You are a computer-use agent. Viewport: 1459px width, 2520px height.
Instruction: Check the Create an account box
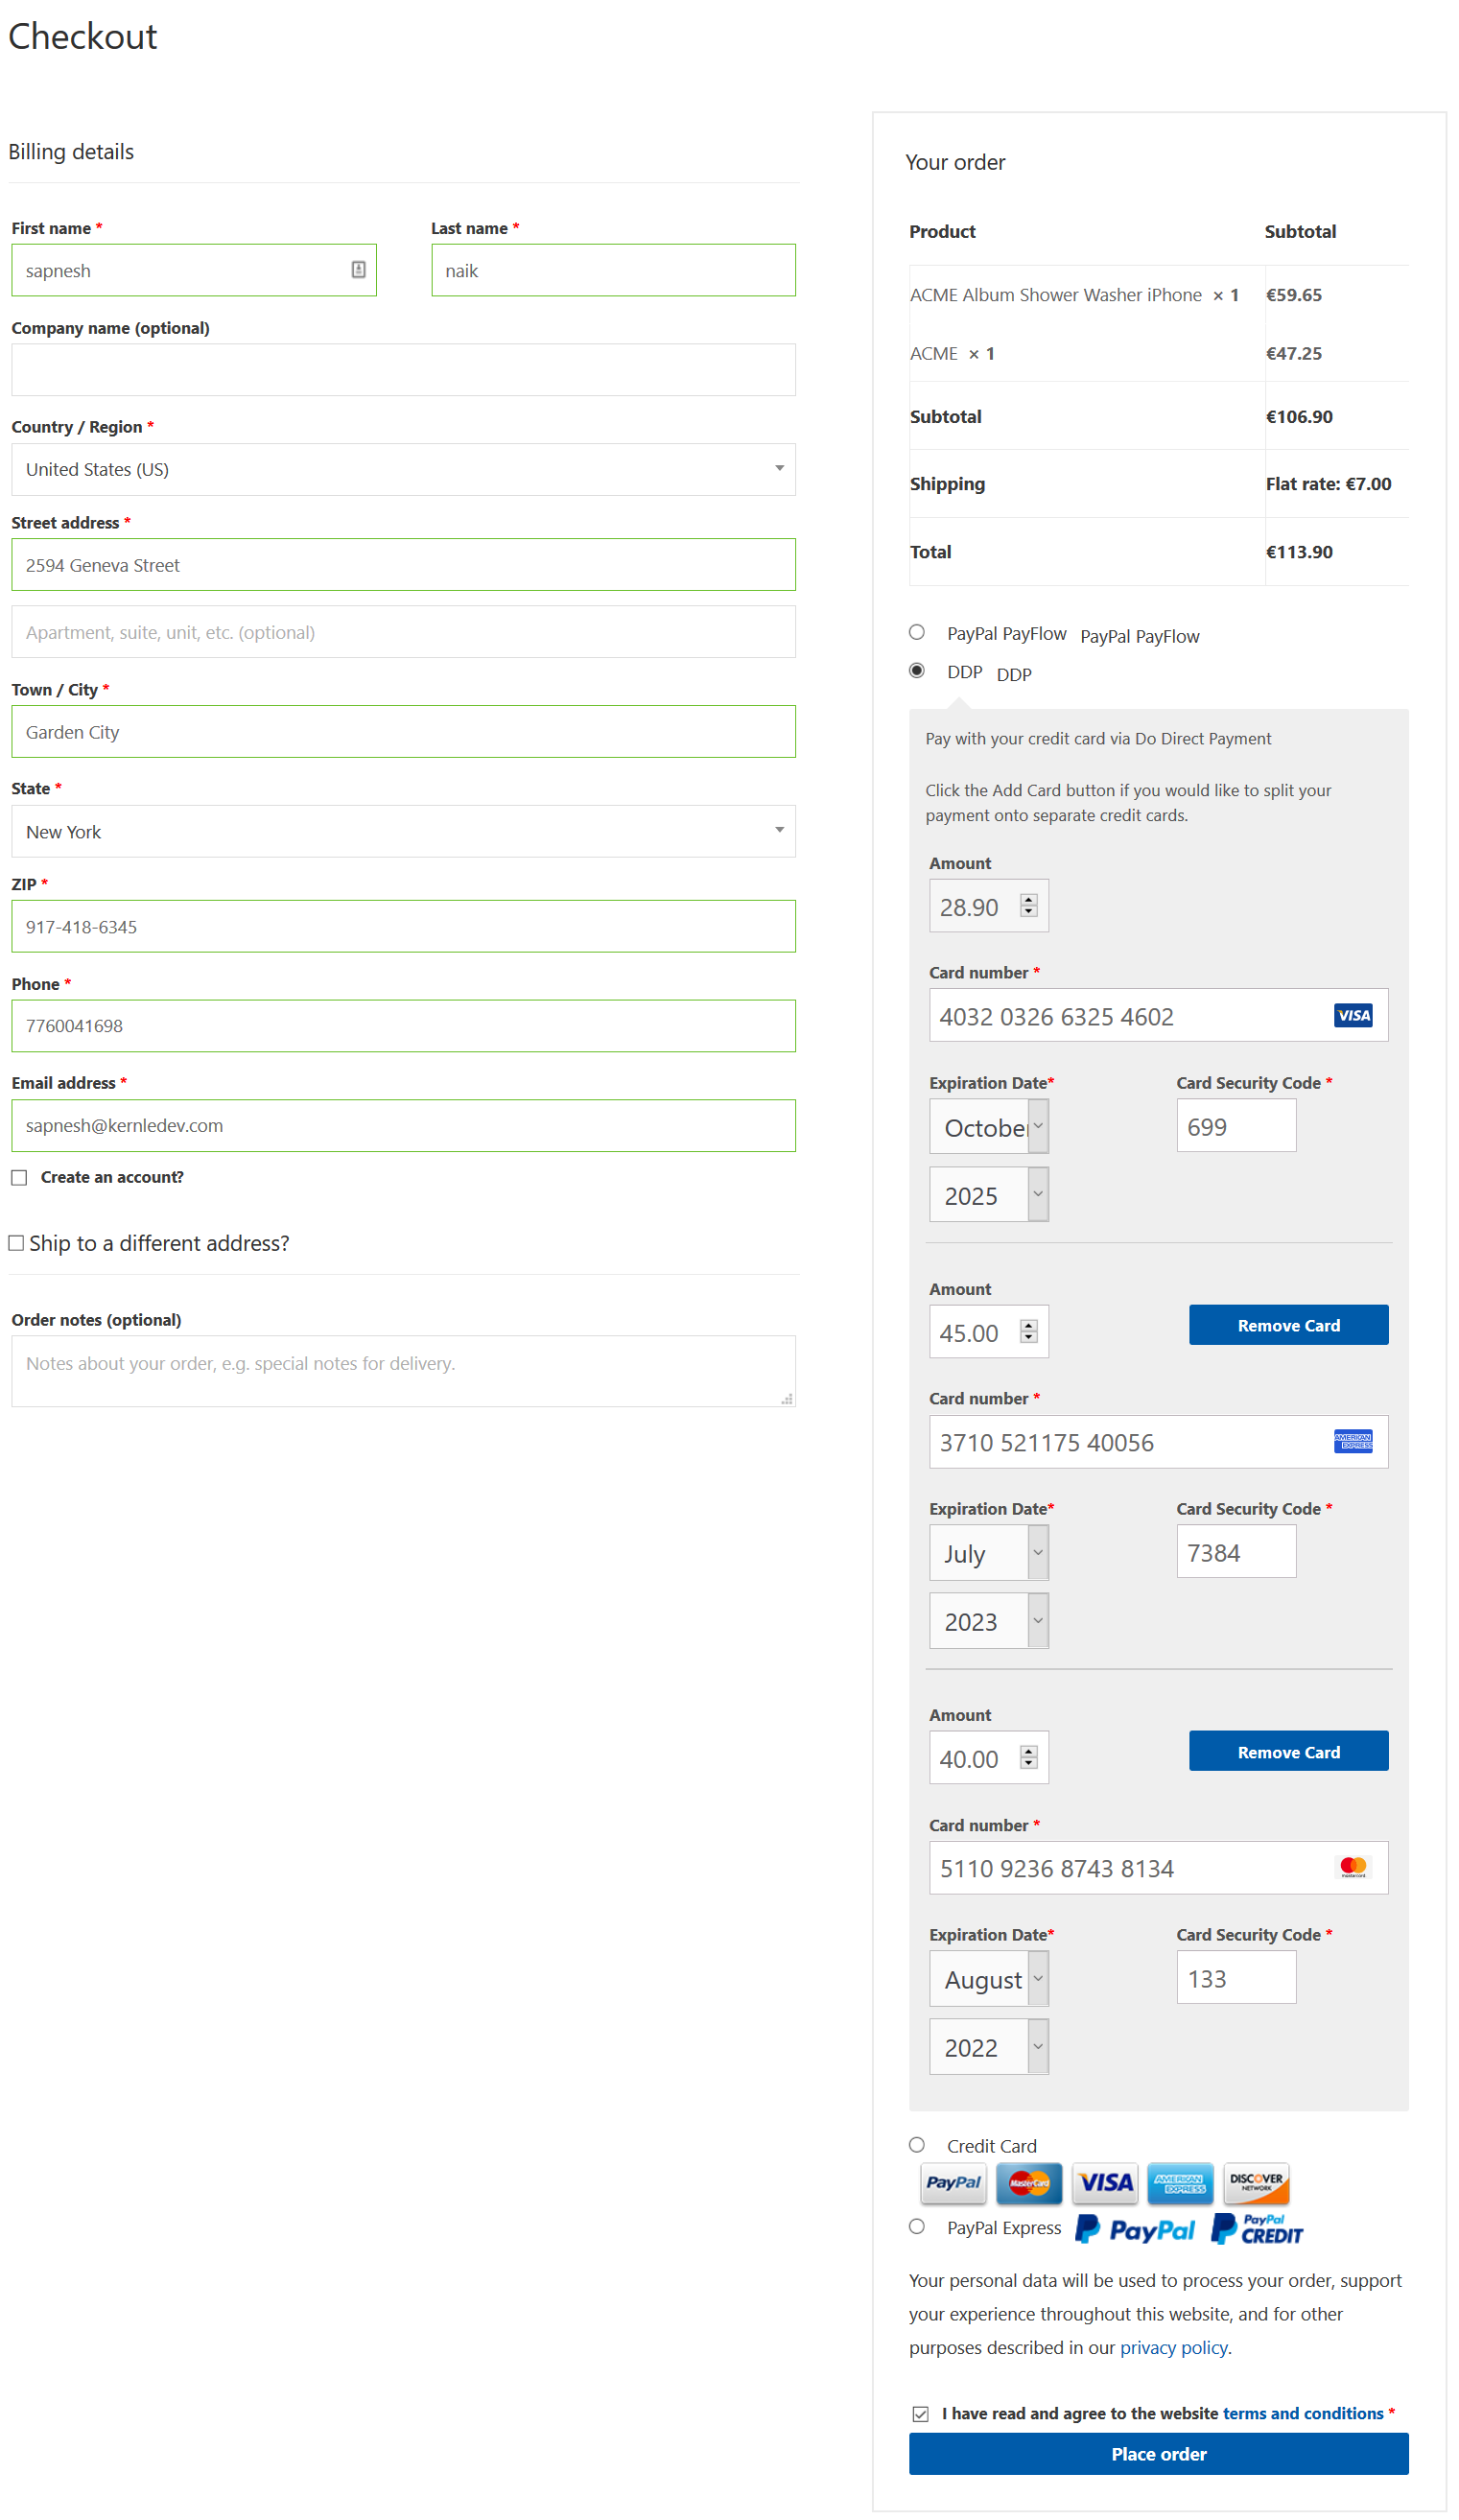point(19,1179)
